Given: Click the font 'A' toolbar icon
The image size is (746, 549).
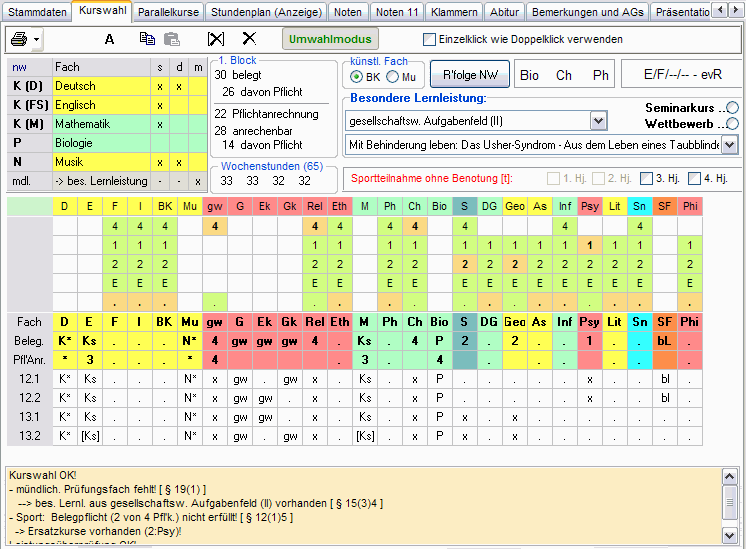Looking at the screenshot, I should 110,39.
